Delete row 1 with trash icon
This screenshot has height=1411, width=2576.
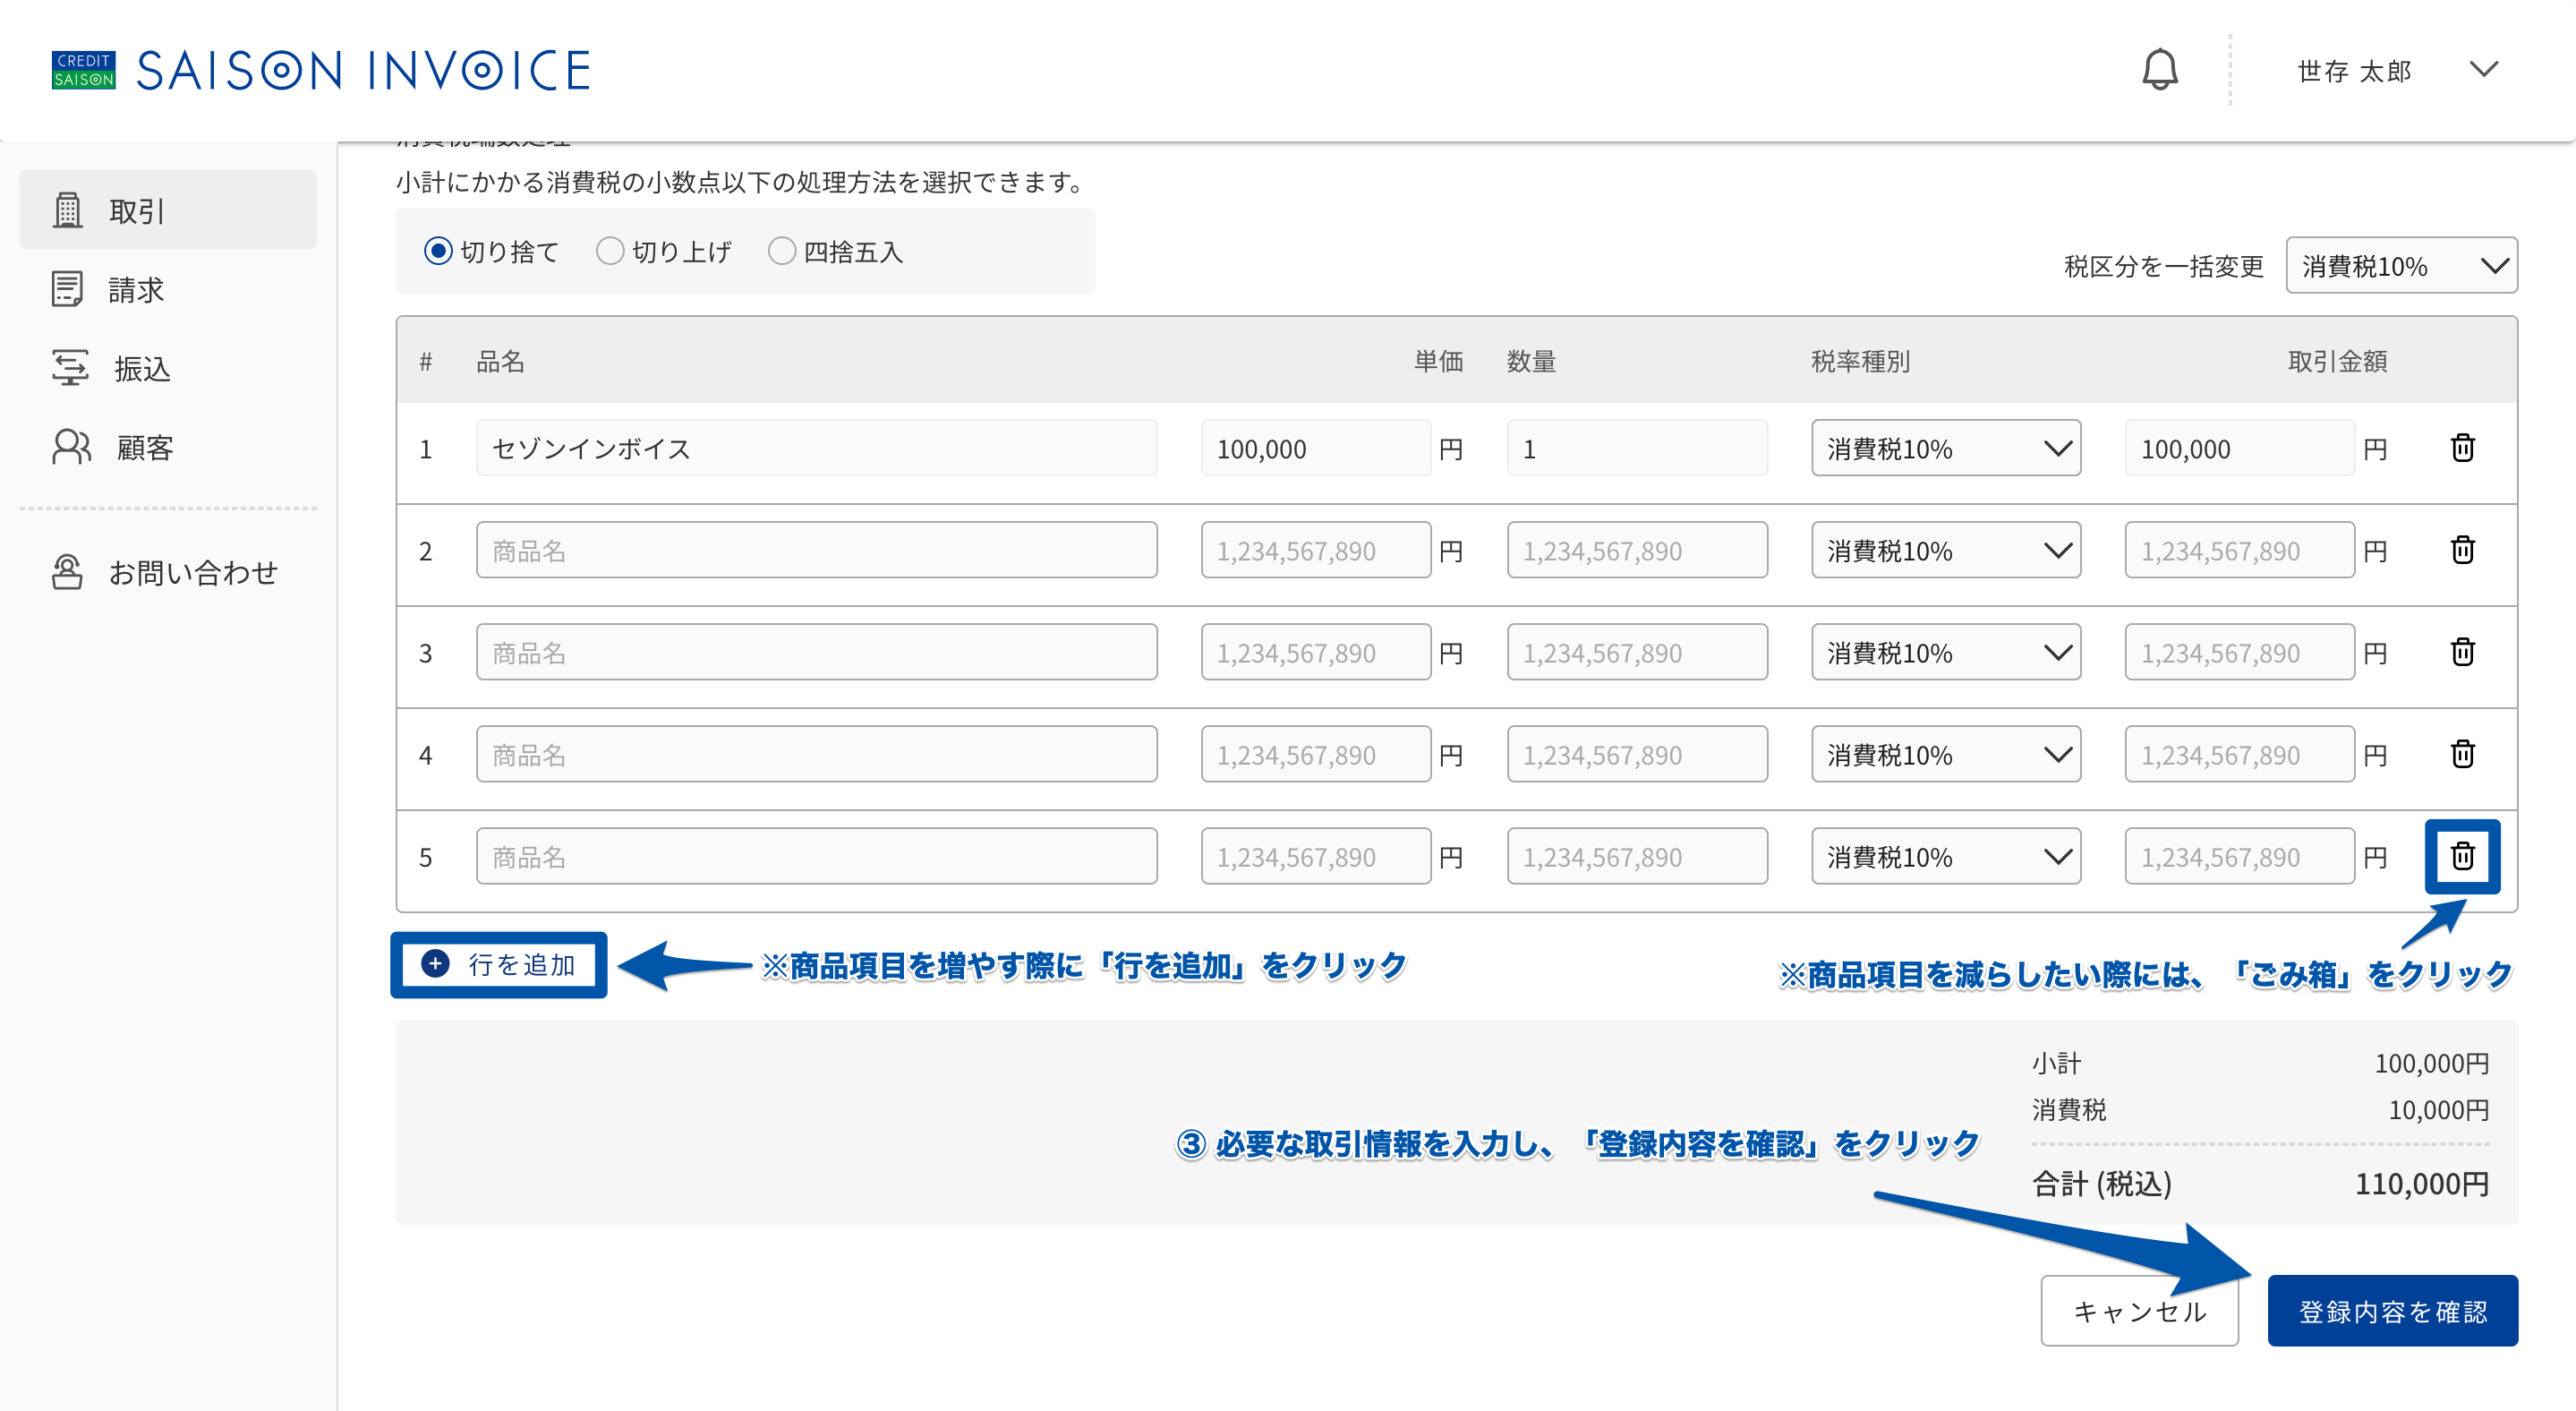point(2462,448)
